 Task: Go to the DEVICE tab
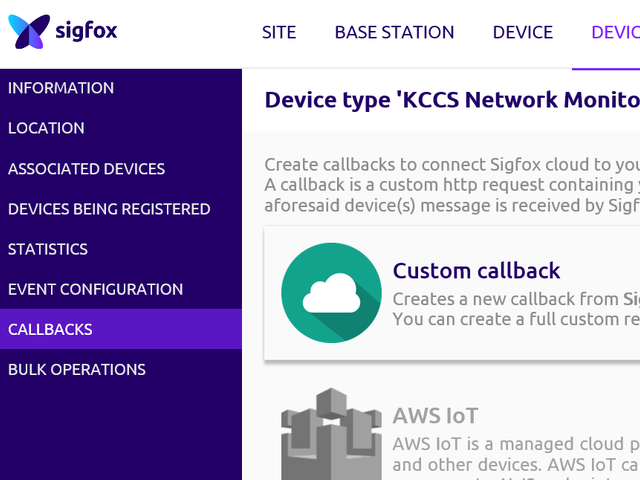(522, 32)
